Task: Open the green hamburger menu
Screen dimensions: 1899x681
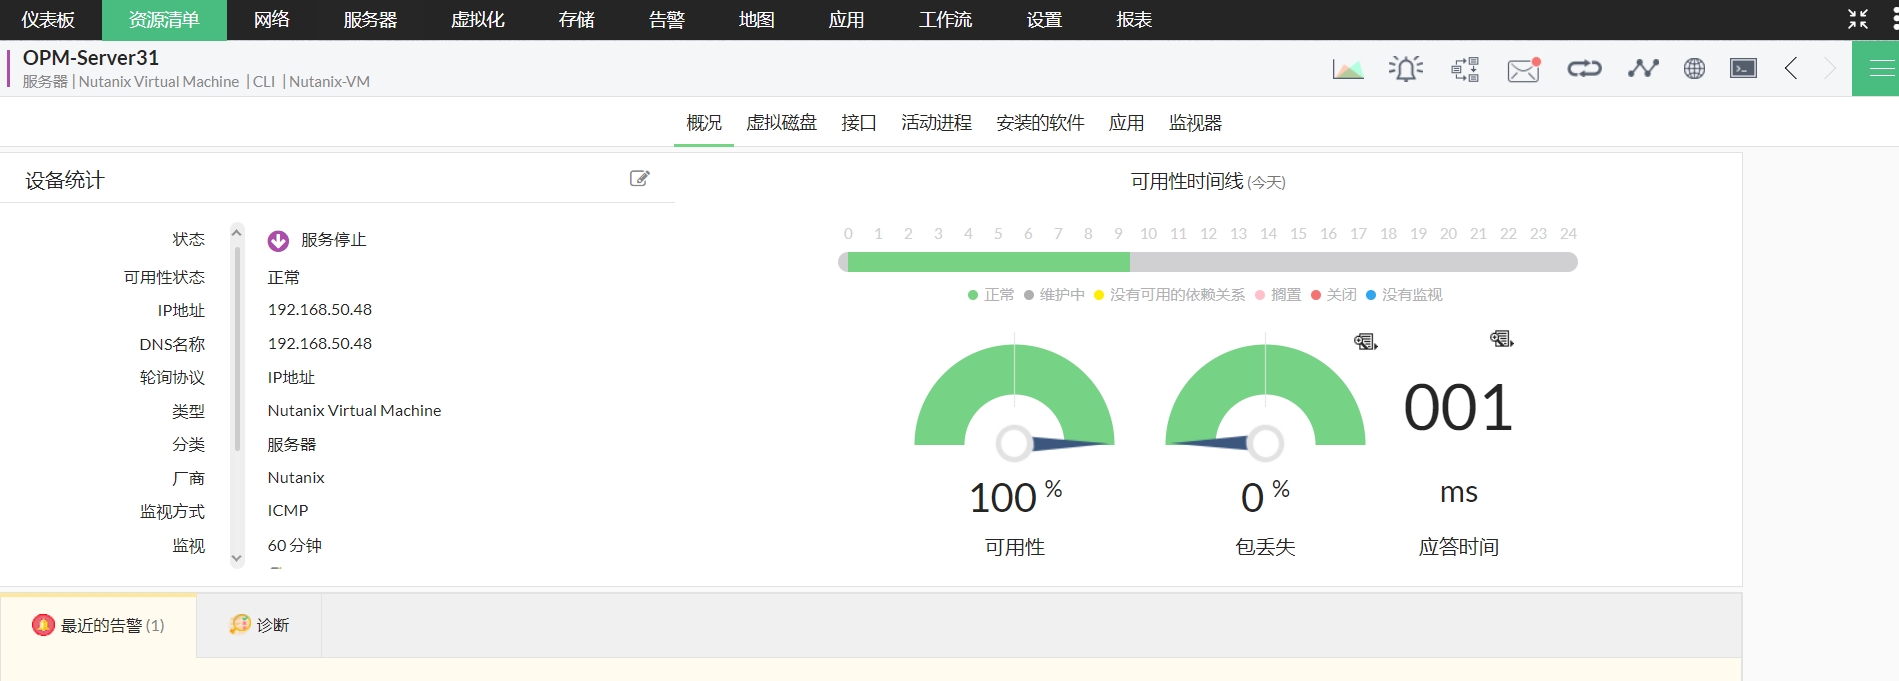Action: 1876,68
